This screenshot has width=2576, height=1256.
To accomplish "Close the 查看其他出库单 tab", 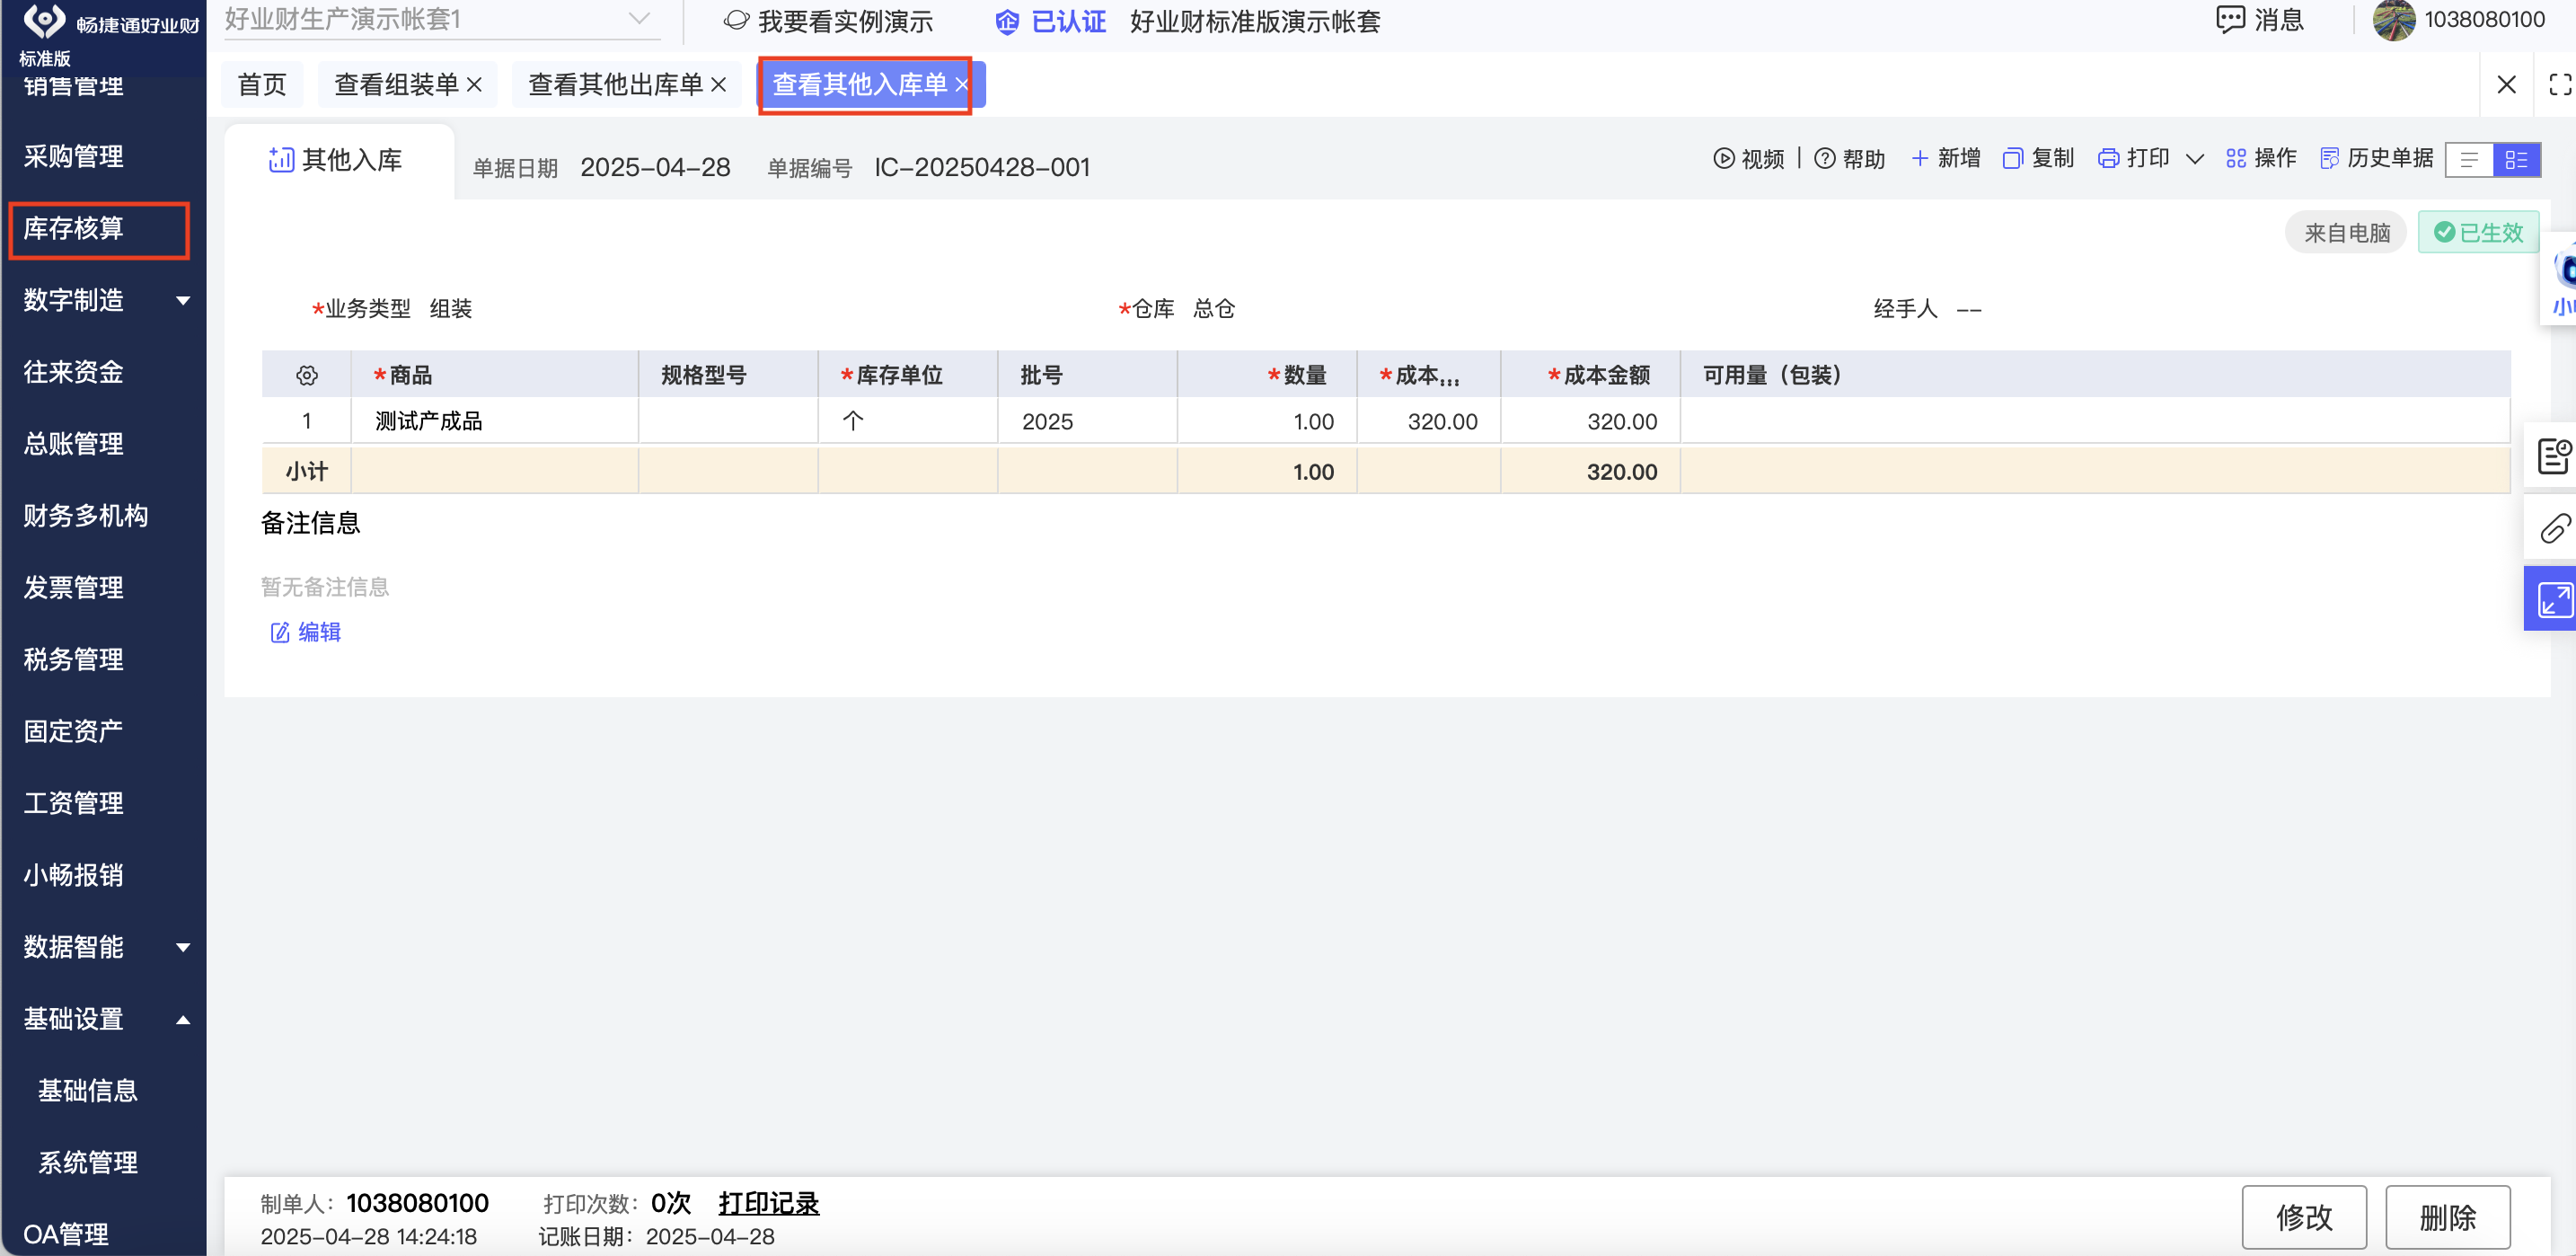I will pyautogui.click(x=718, y=84).
